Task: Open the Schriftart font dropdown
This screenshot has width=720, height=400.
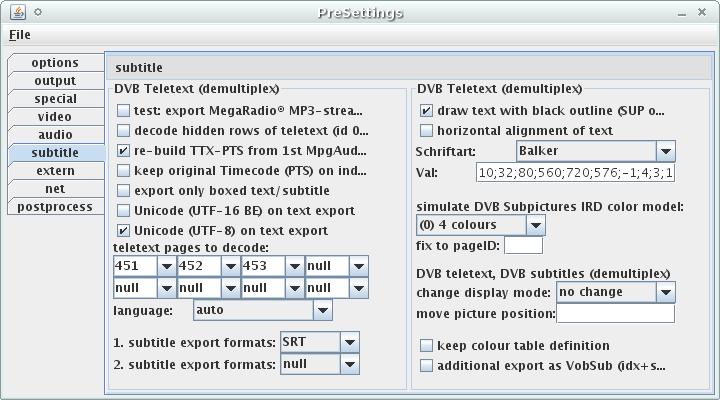Action: click(666, 151)
